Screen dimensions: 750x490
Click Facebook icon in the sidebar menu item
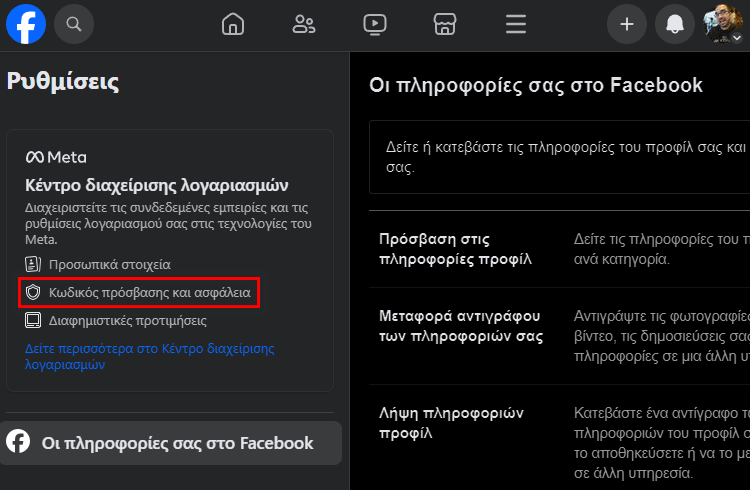[x=18, y=442]
